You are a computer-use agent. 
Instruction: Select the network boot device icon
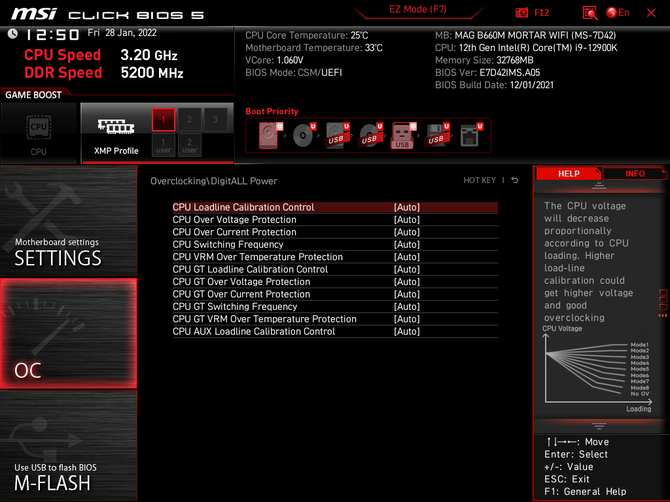471,135
